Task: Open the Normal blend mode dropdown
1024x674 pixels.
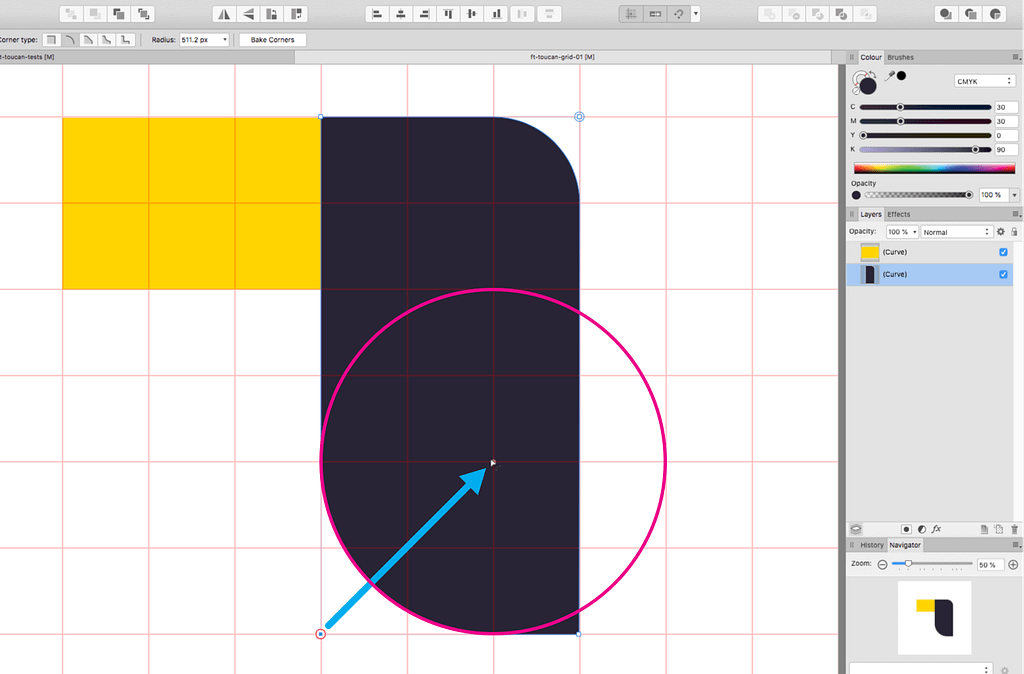Action: click(956, 231)
